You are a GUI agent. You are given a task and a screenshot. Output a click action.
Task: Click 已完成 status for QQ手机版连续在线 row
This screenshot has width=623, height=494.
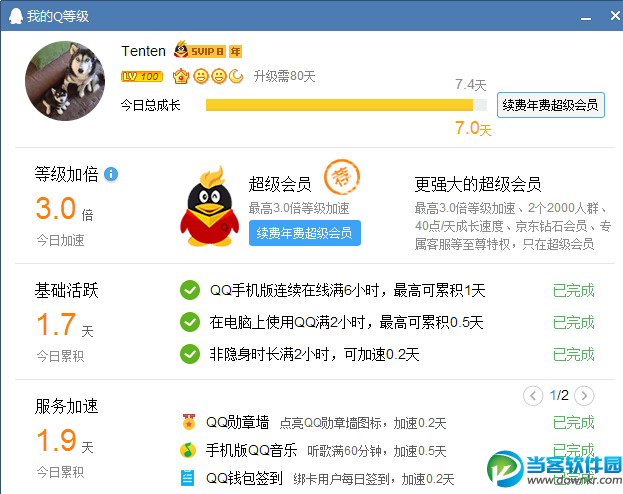pyautogui.click(x=574, y=291)
